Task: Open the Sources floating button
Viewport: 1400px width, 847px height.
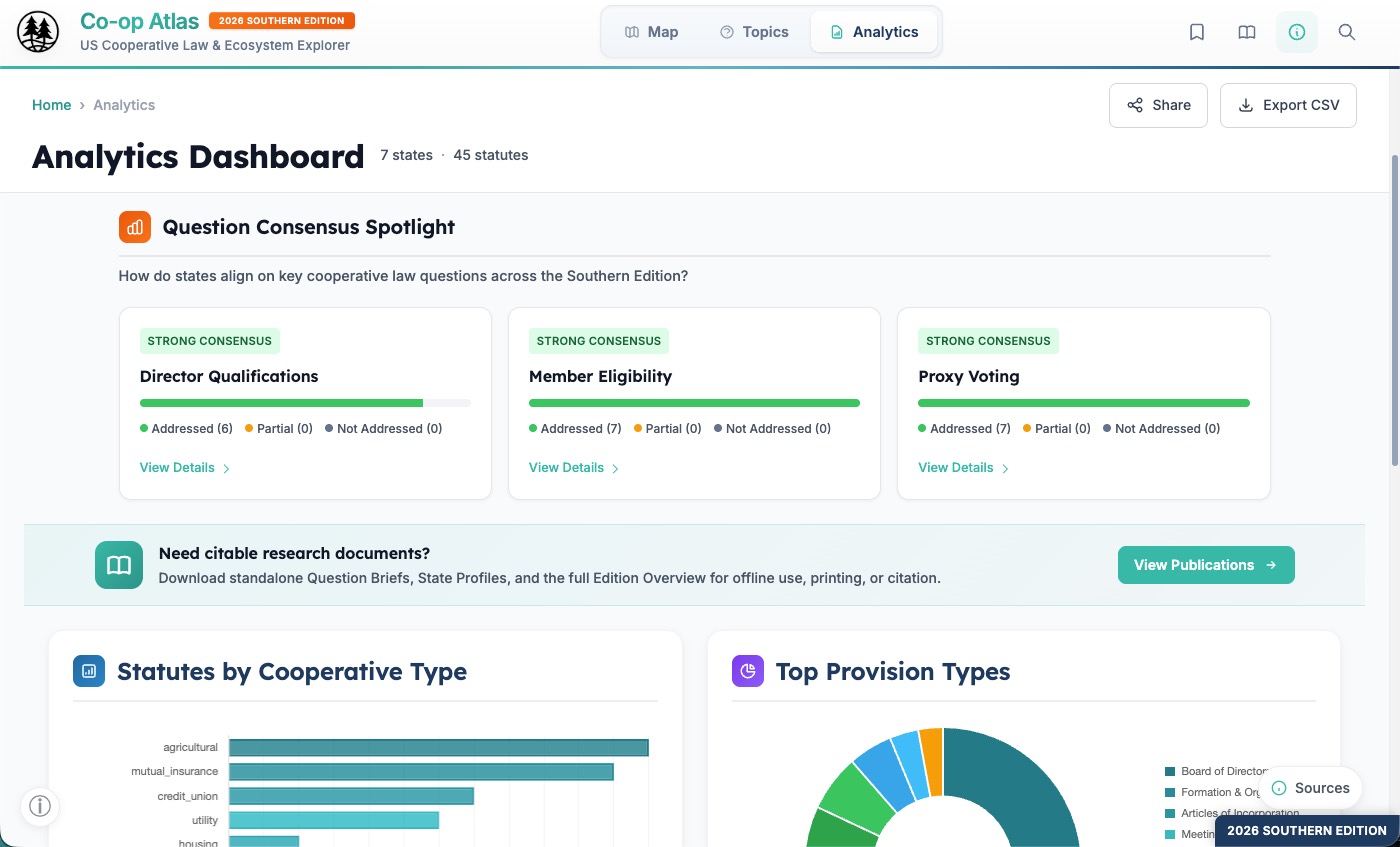Action: 1311,788
